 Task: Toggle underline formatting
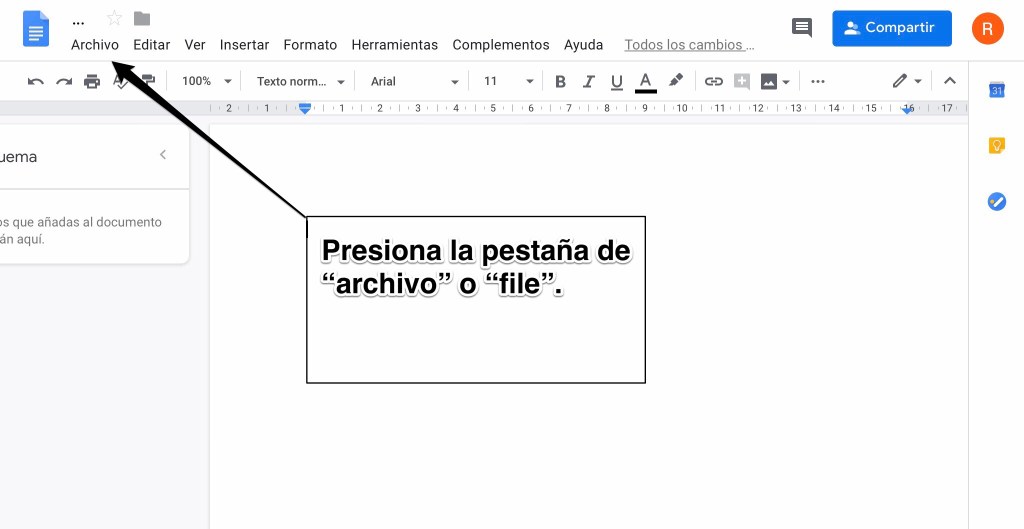[x=616, y=81]
